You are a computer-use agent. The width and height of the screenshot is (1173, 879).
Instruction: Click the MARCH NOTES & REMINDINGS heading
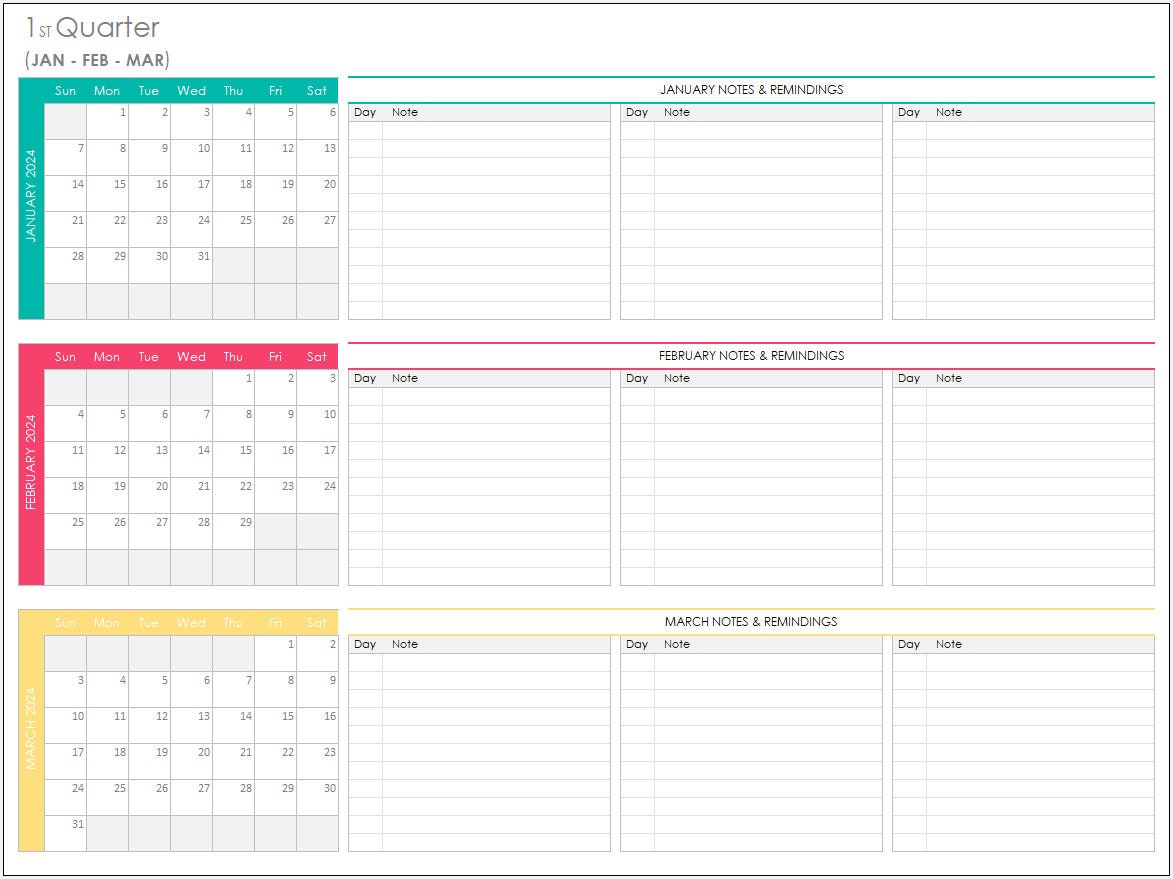(x=750, y=621)
